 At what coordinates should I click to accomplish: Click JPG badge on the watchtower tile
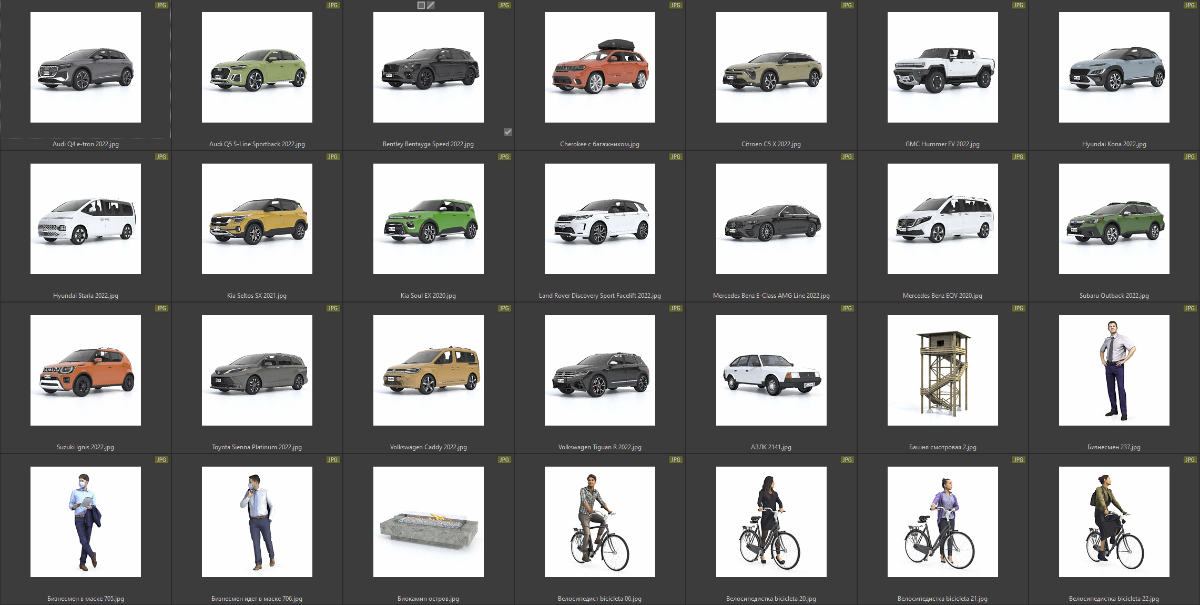[x=1018, y=308]
